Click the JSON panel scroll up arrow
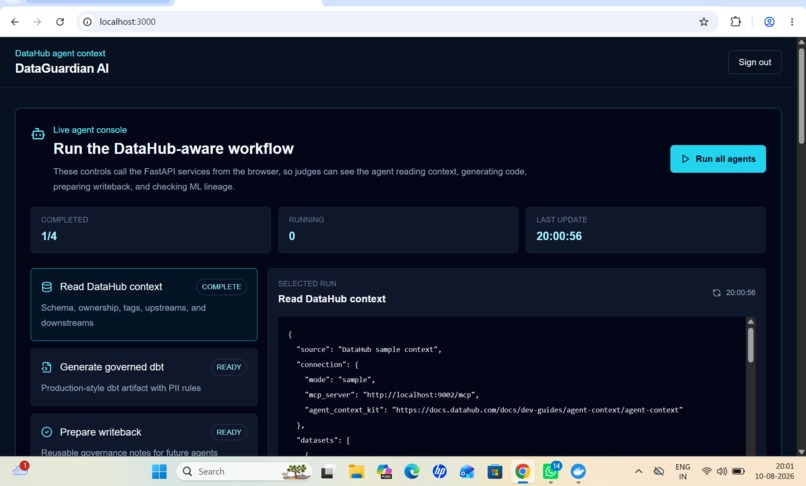806x486 pixels. coord(750,321)
